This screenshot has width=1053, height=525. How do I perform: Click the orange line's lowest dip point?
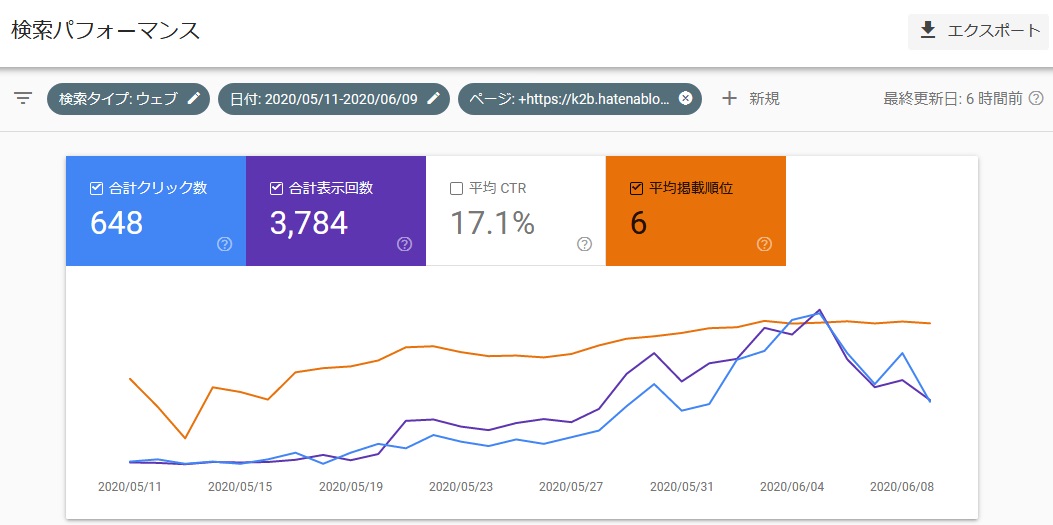coord(185,438)
